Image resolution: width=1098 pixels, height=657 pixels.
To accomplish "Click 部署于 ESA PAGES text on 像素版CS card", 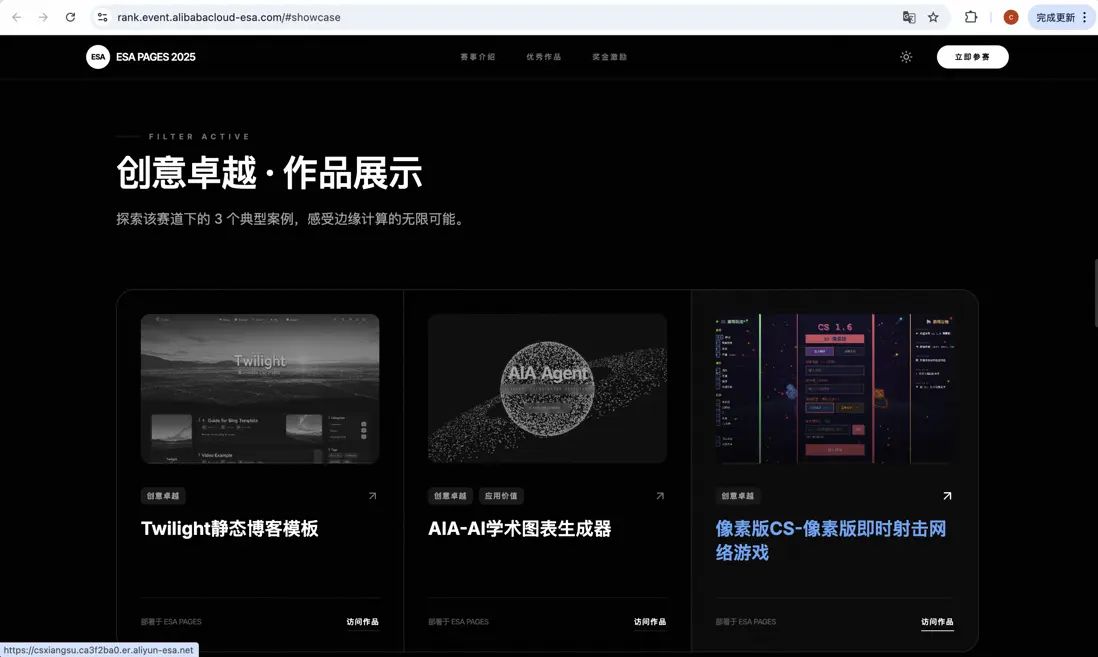I will coord(746,622).
